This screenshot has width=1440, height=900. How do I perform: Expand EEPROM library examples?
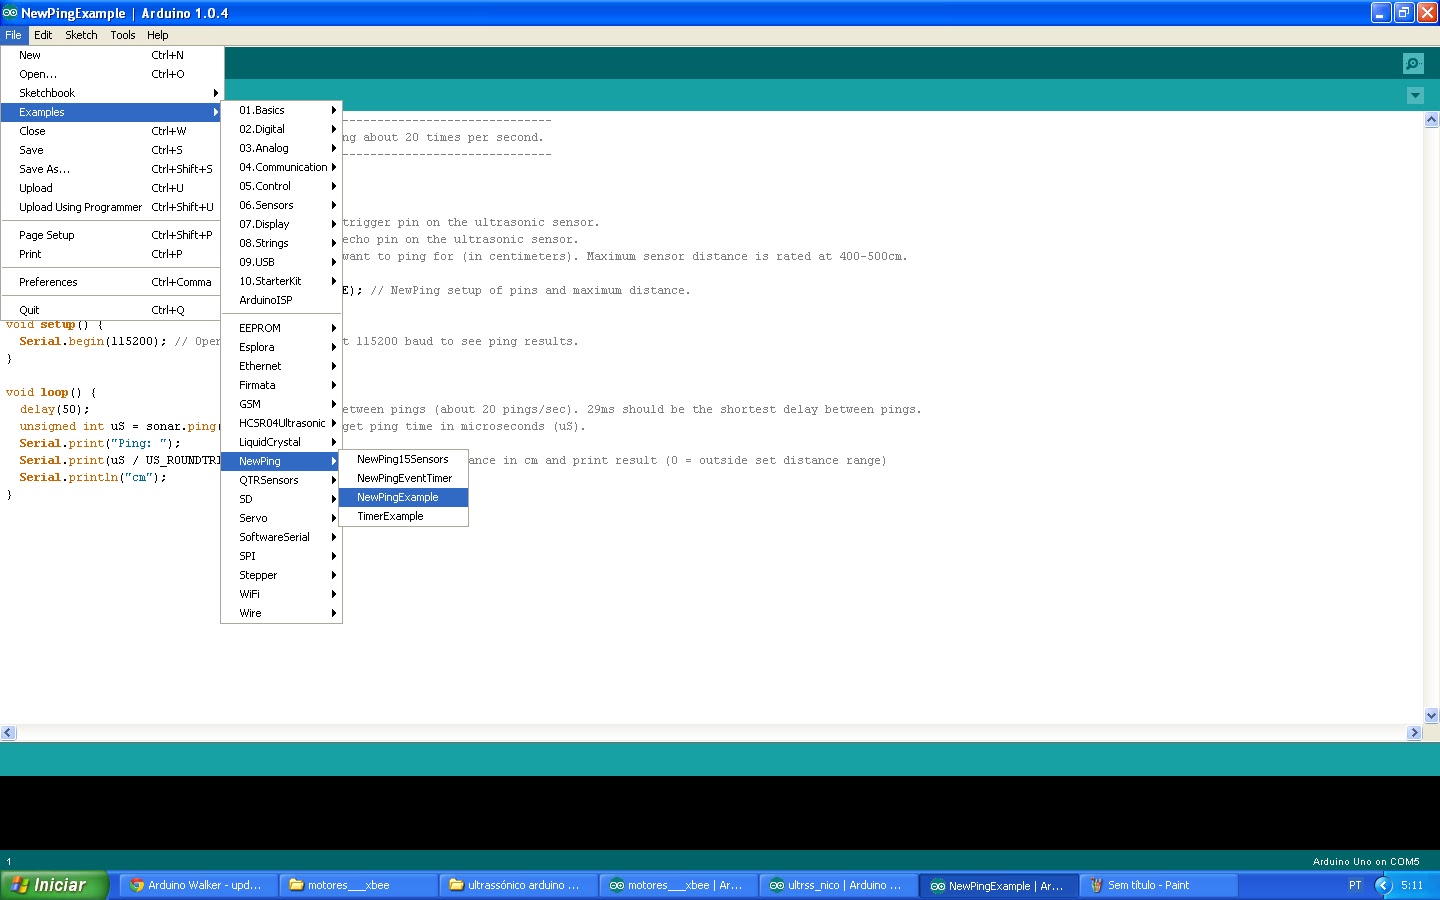pos(281,328)
